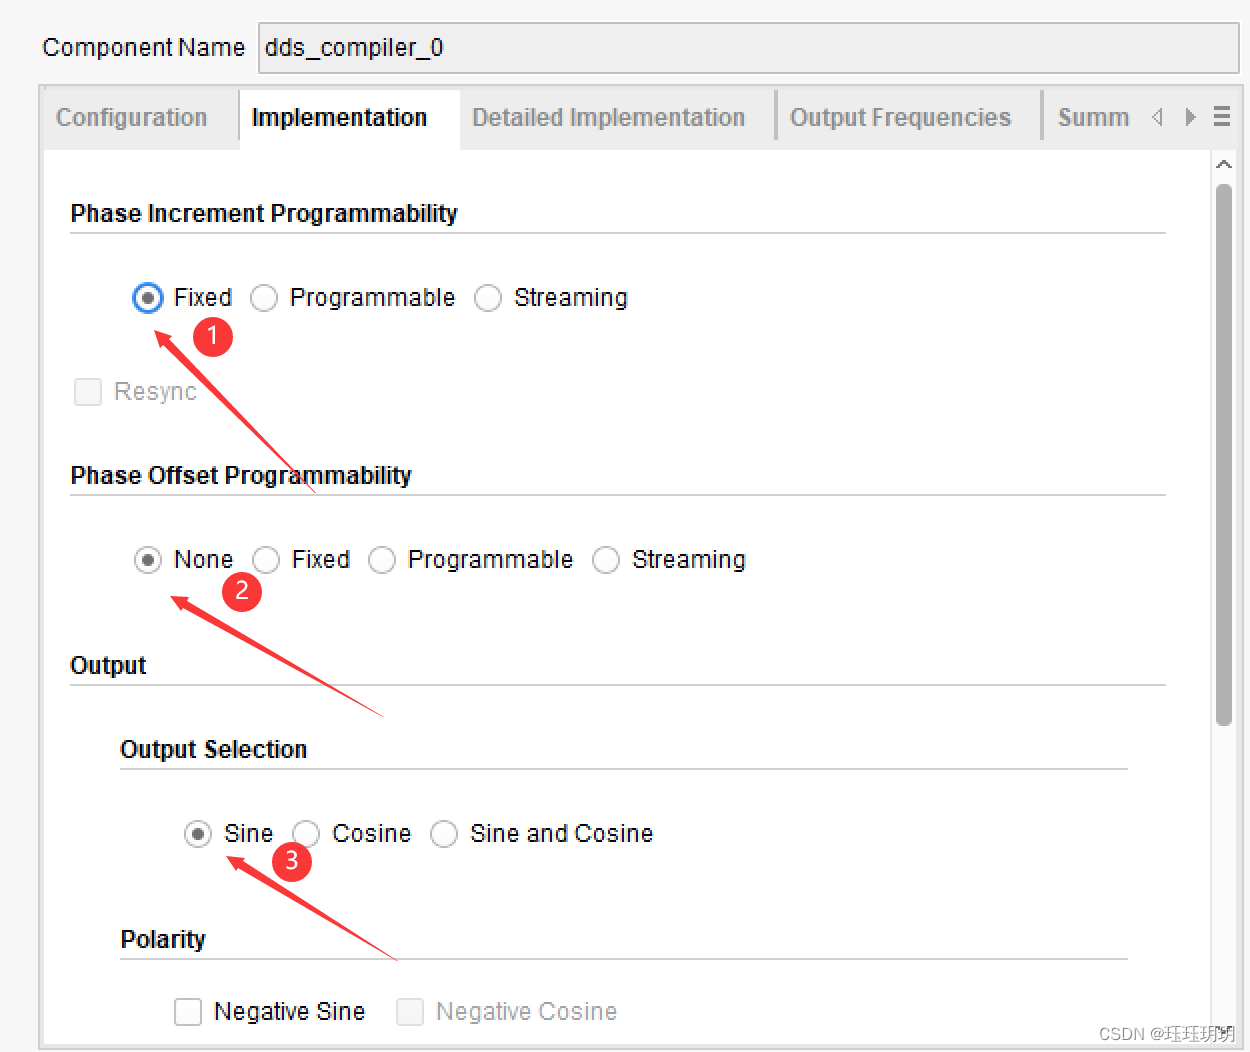Select Sine and Cosine output
Screen dimensions: 1250x1052
tap(444, 834)
